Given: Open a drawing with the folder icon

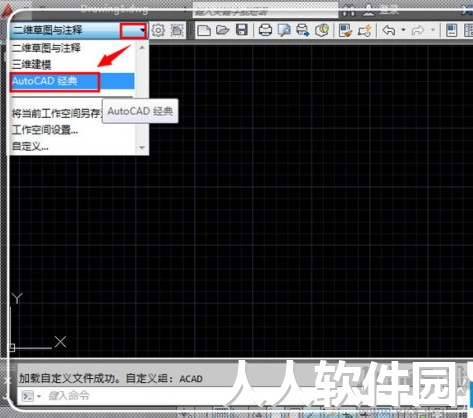Looking at the screenshot, I should coord(223,30).
